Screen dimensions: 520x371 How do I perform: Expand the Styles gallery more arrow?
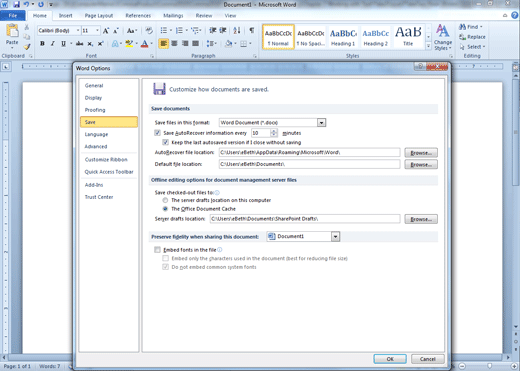428,46
